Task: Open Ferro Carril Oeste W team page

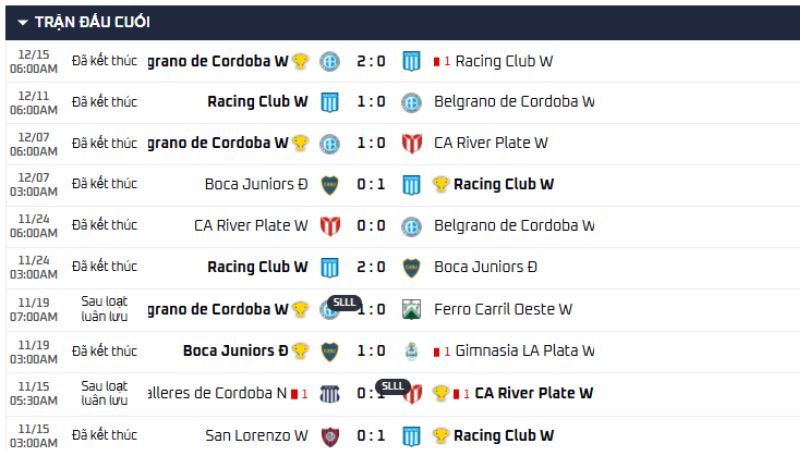Action: pyautogui.click(x=503, y=309)
